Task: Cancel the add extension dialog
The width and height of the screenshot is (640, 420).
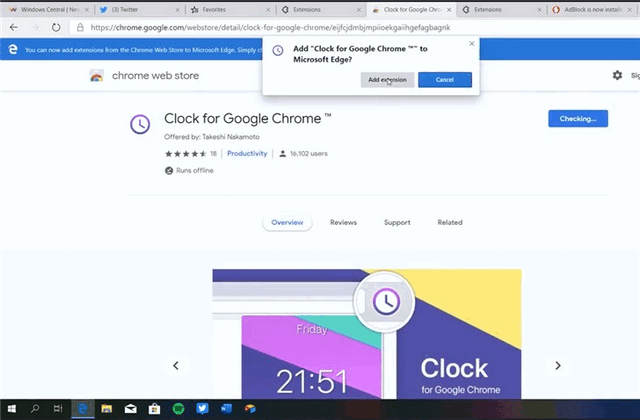Action: [x=445, y=80]
